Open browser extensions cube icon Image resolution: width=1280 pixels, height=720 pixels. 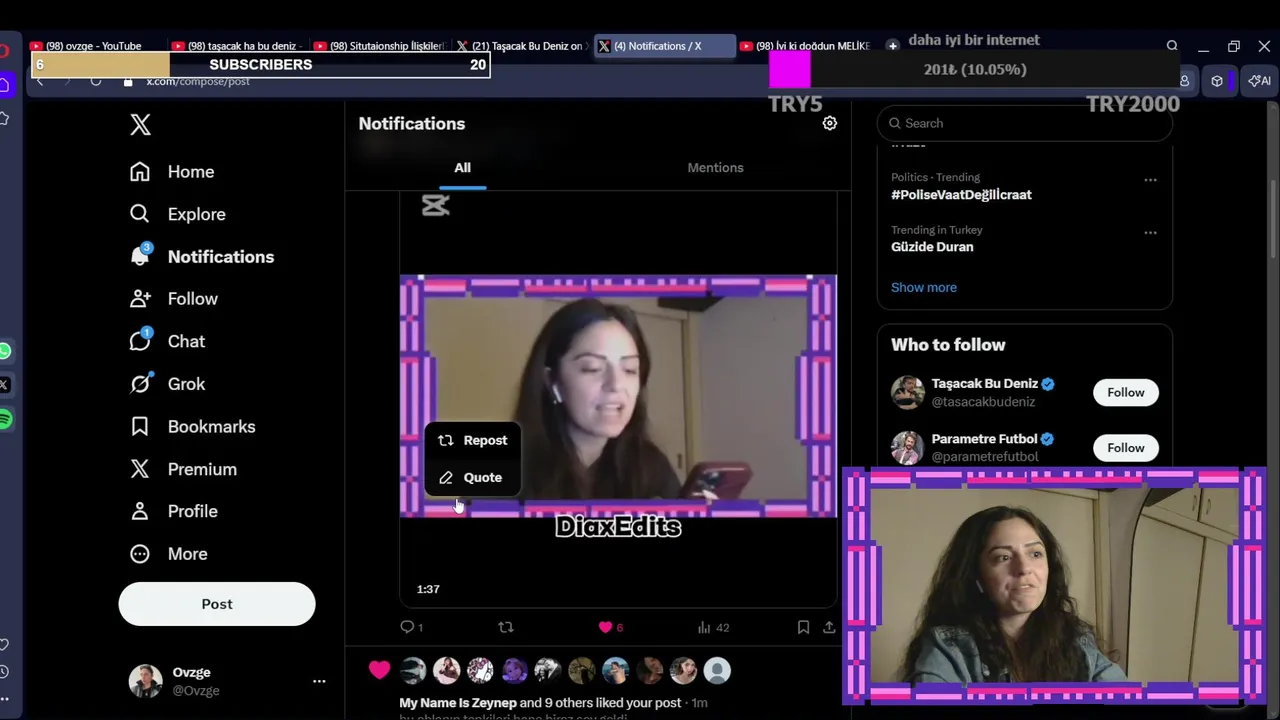(x=1217, y=81)
